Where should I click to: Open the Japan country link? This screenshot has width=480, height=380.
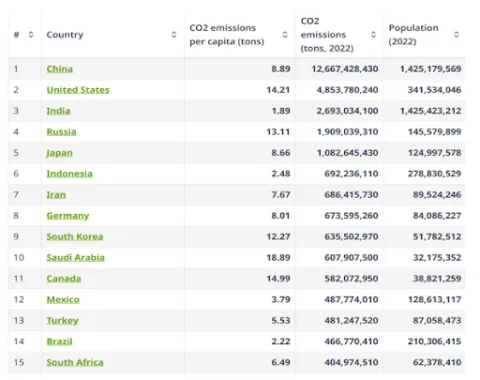point(59,153)
